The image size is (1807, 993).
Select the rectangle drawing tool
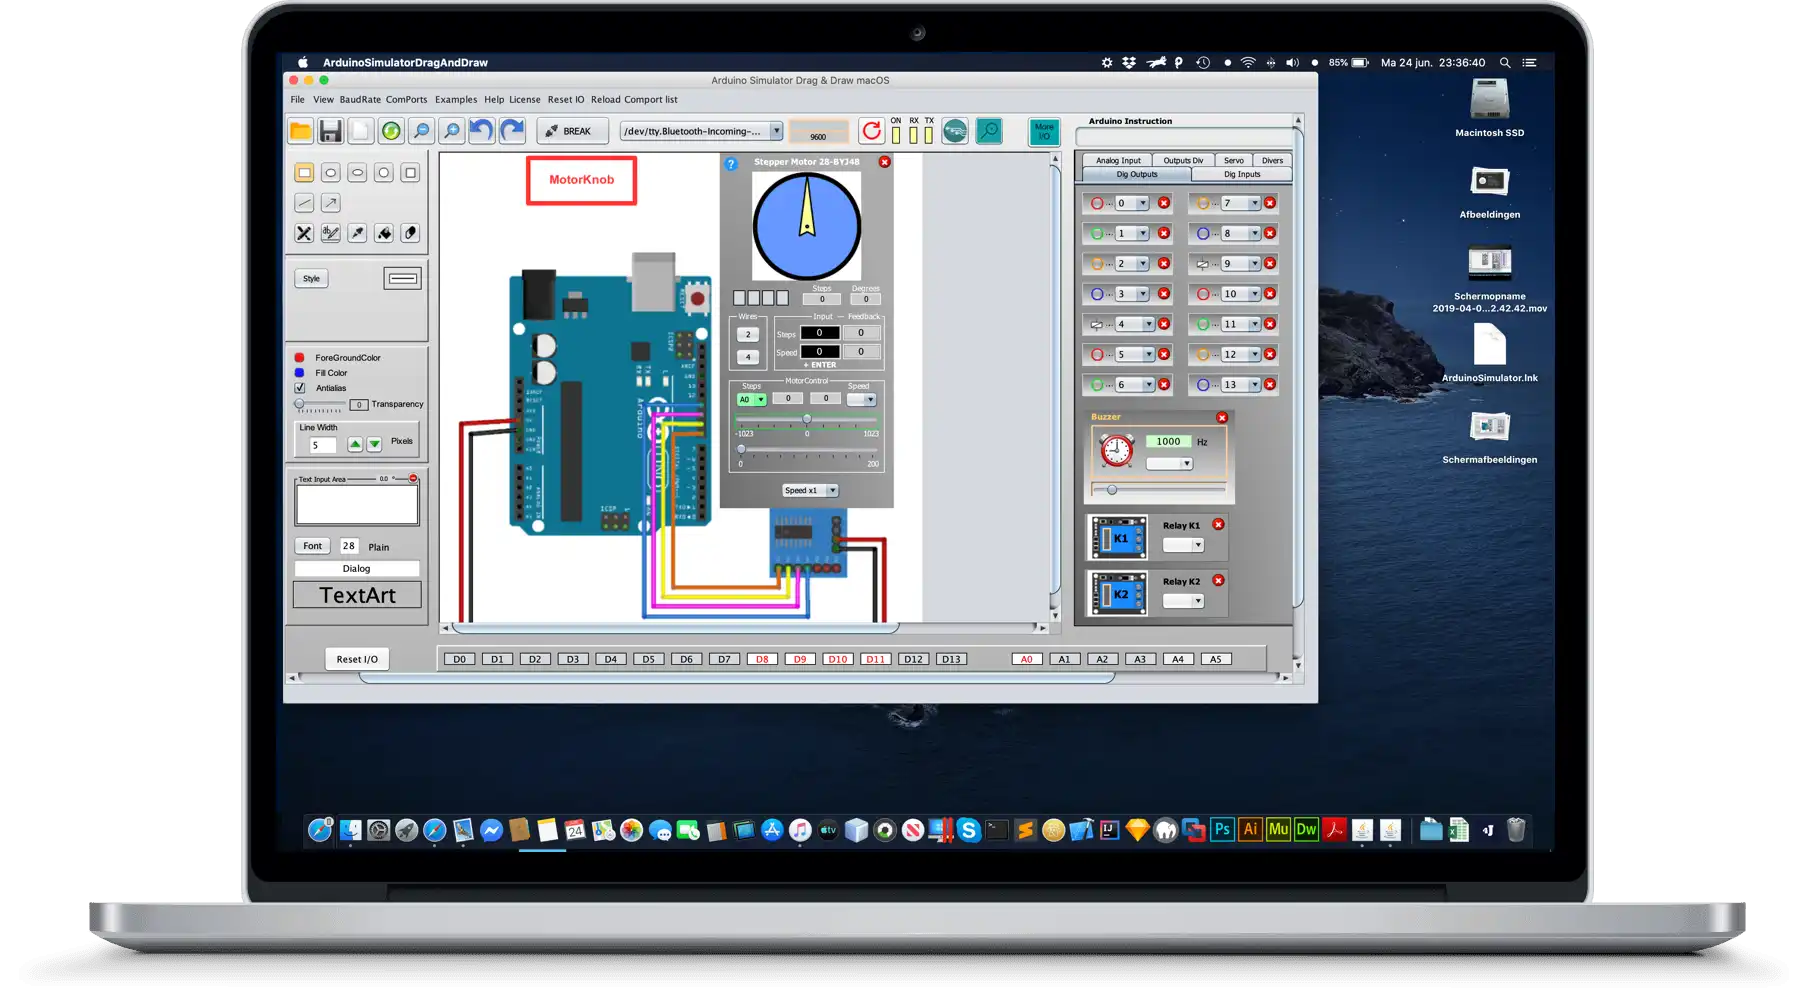click(304, 173)
